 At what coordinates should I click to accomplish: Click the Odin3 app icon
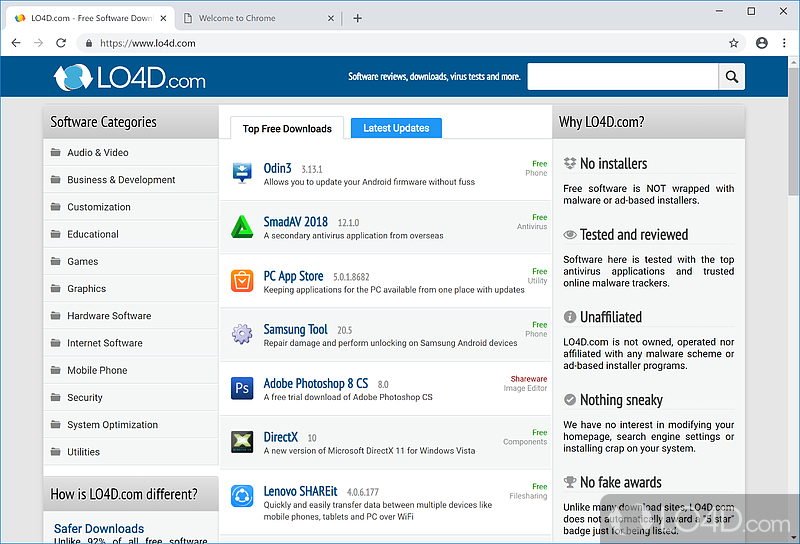pyautogui.click(x=242, y=173)
